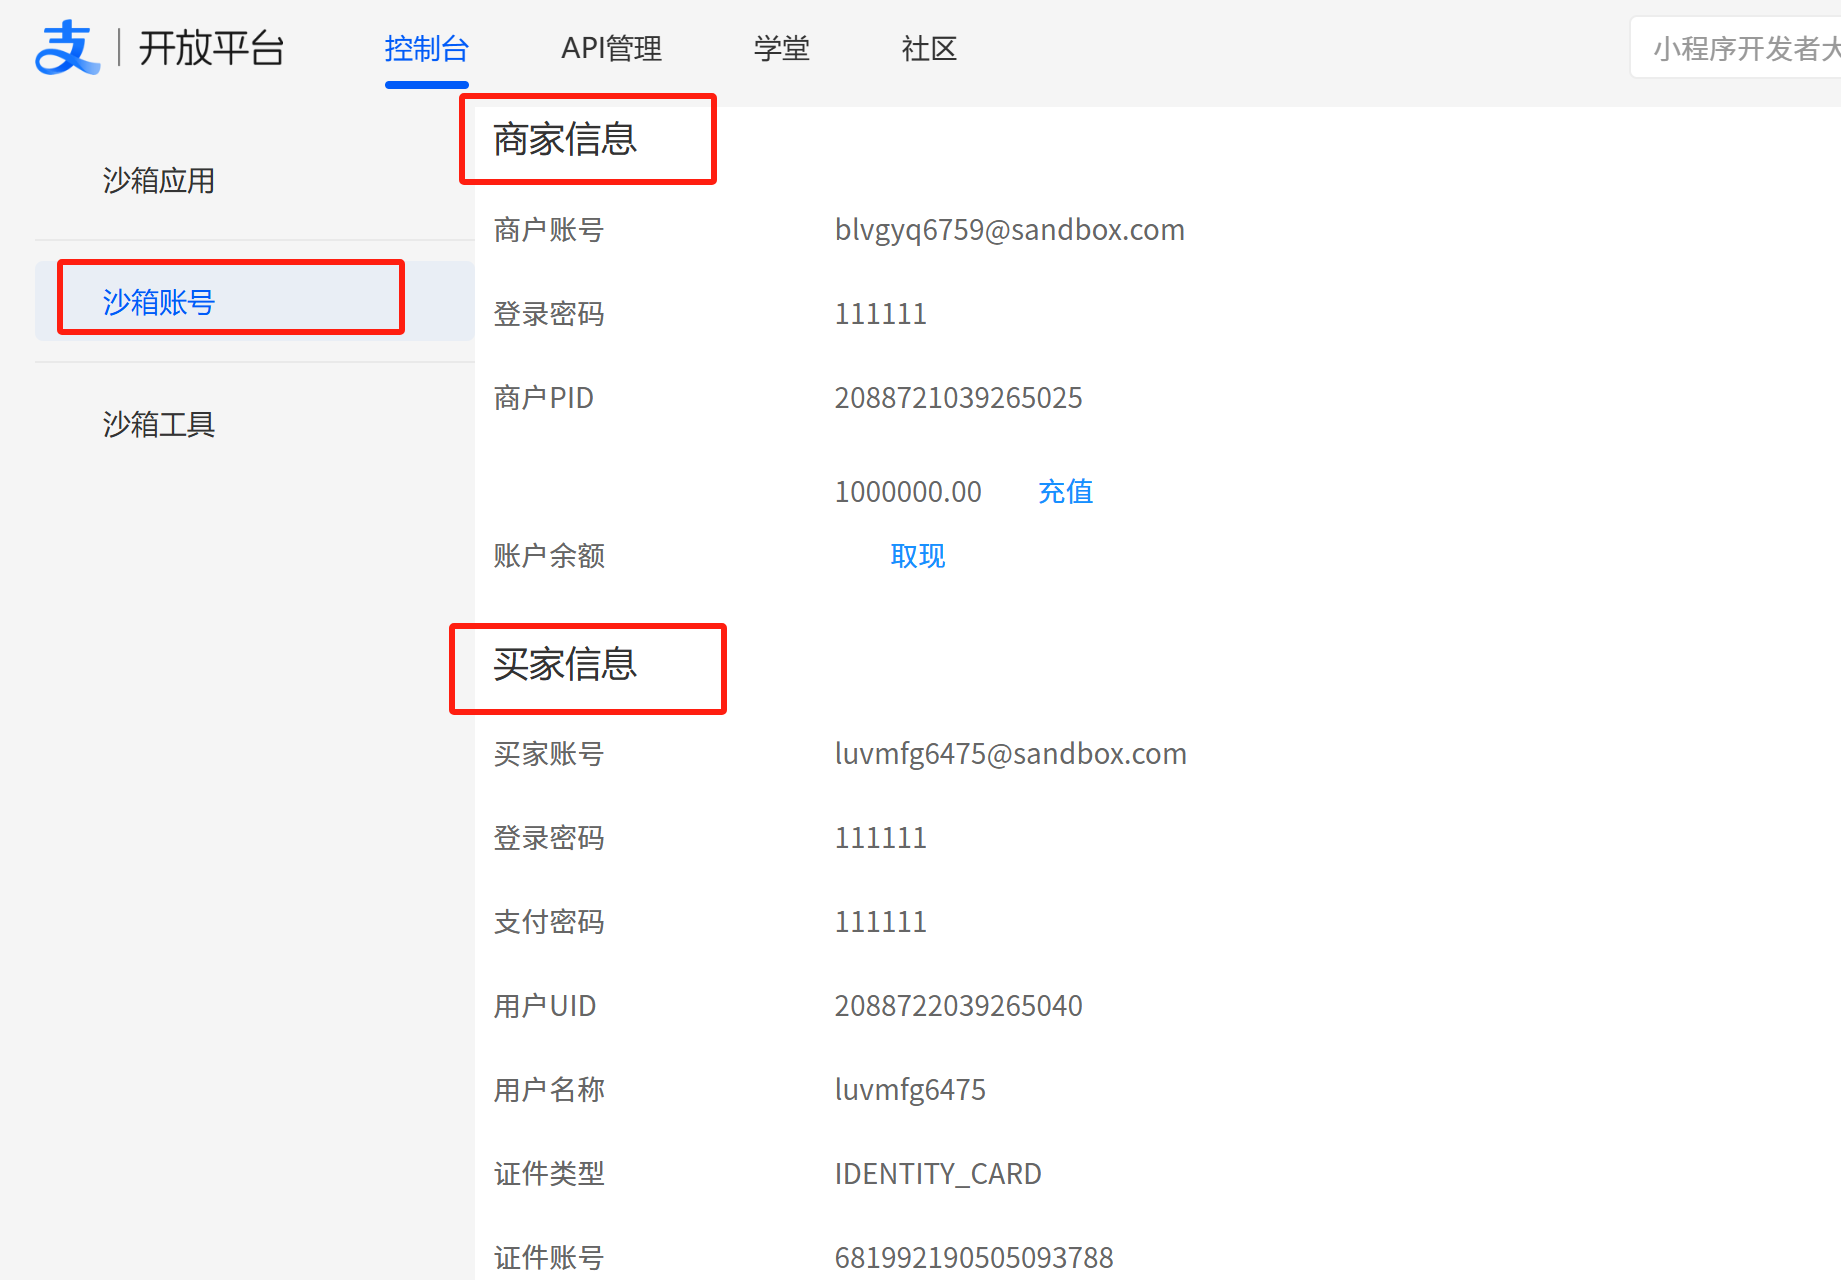Click 用户名称 value luvmfg6475
Screen dimensions: 1841x1280
pyautogui.click(x=910, y=1090)
